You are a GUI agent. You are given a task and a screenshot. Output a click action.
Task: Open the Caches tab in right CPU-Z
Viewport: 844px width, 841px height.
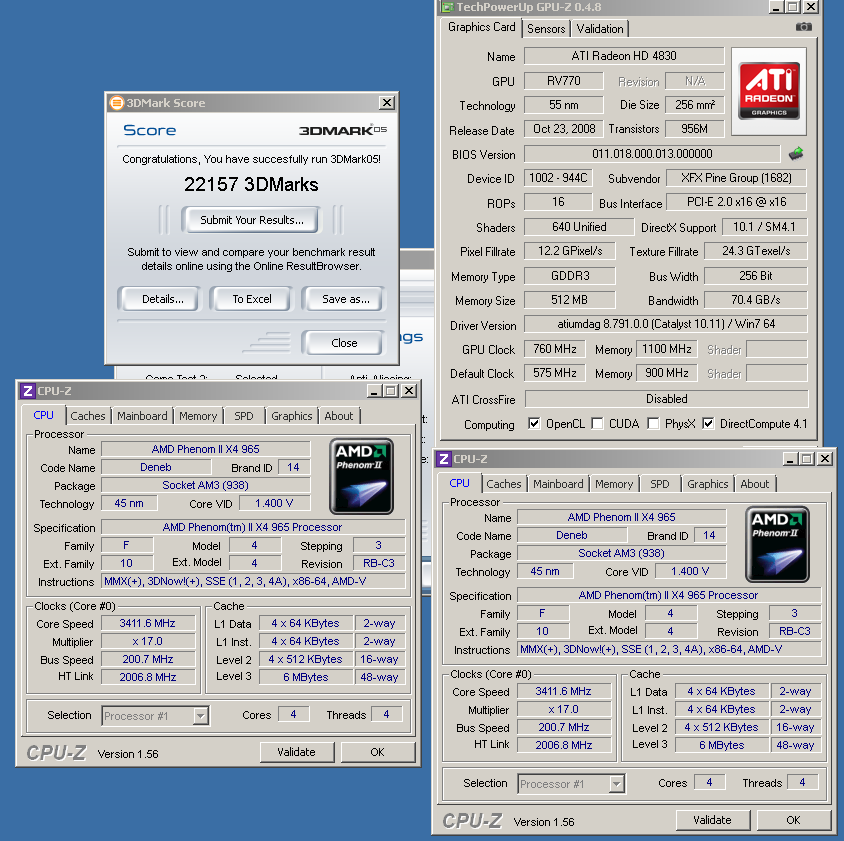(504, 484)
